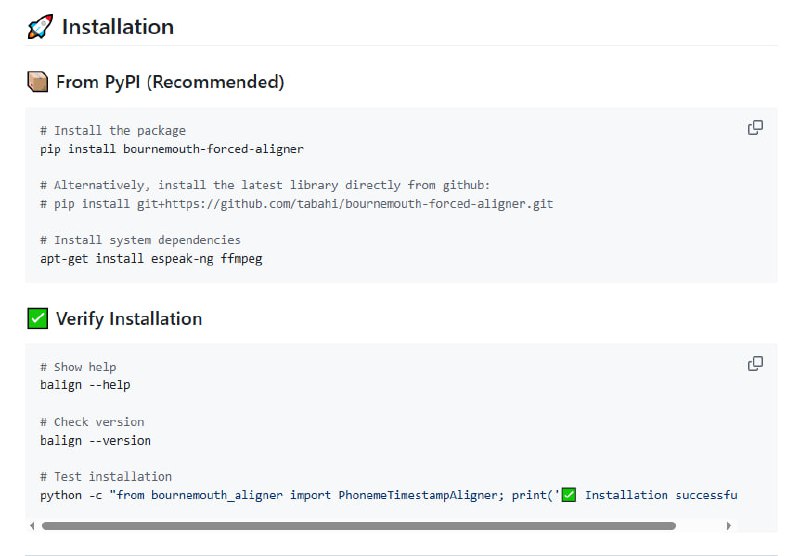This screenshot has width=800, height=556.
Task: Copy the PyPI install code block
Action: (x=755, y=128)
